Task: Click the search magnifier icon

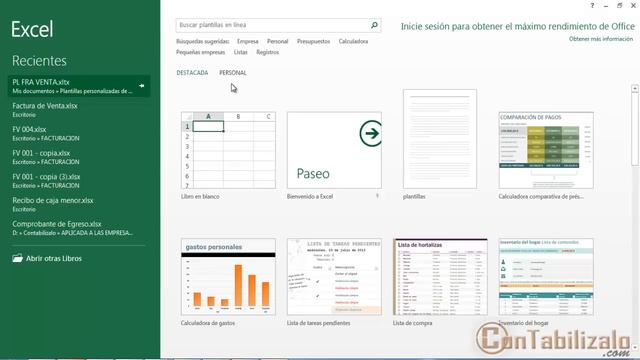Action: [374, 25]
